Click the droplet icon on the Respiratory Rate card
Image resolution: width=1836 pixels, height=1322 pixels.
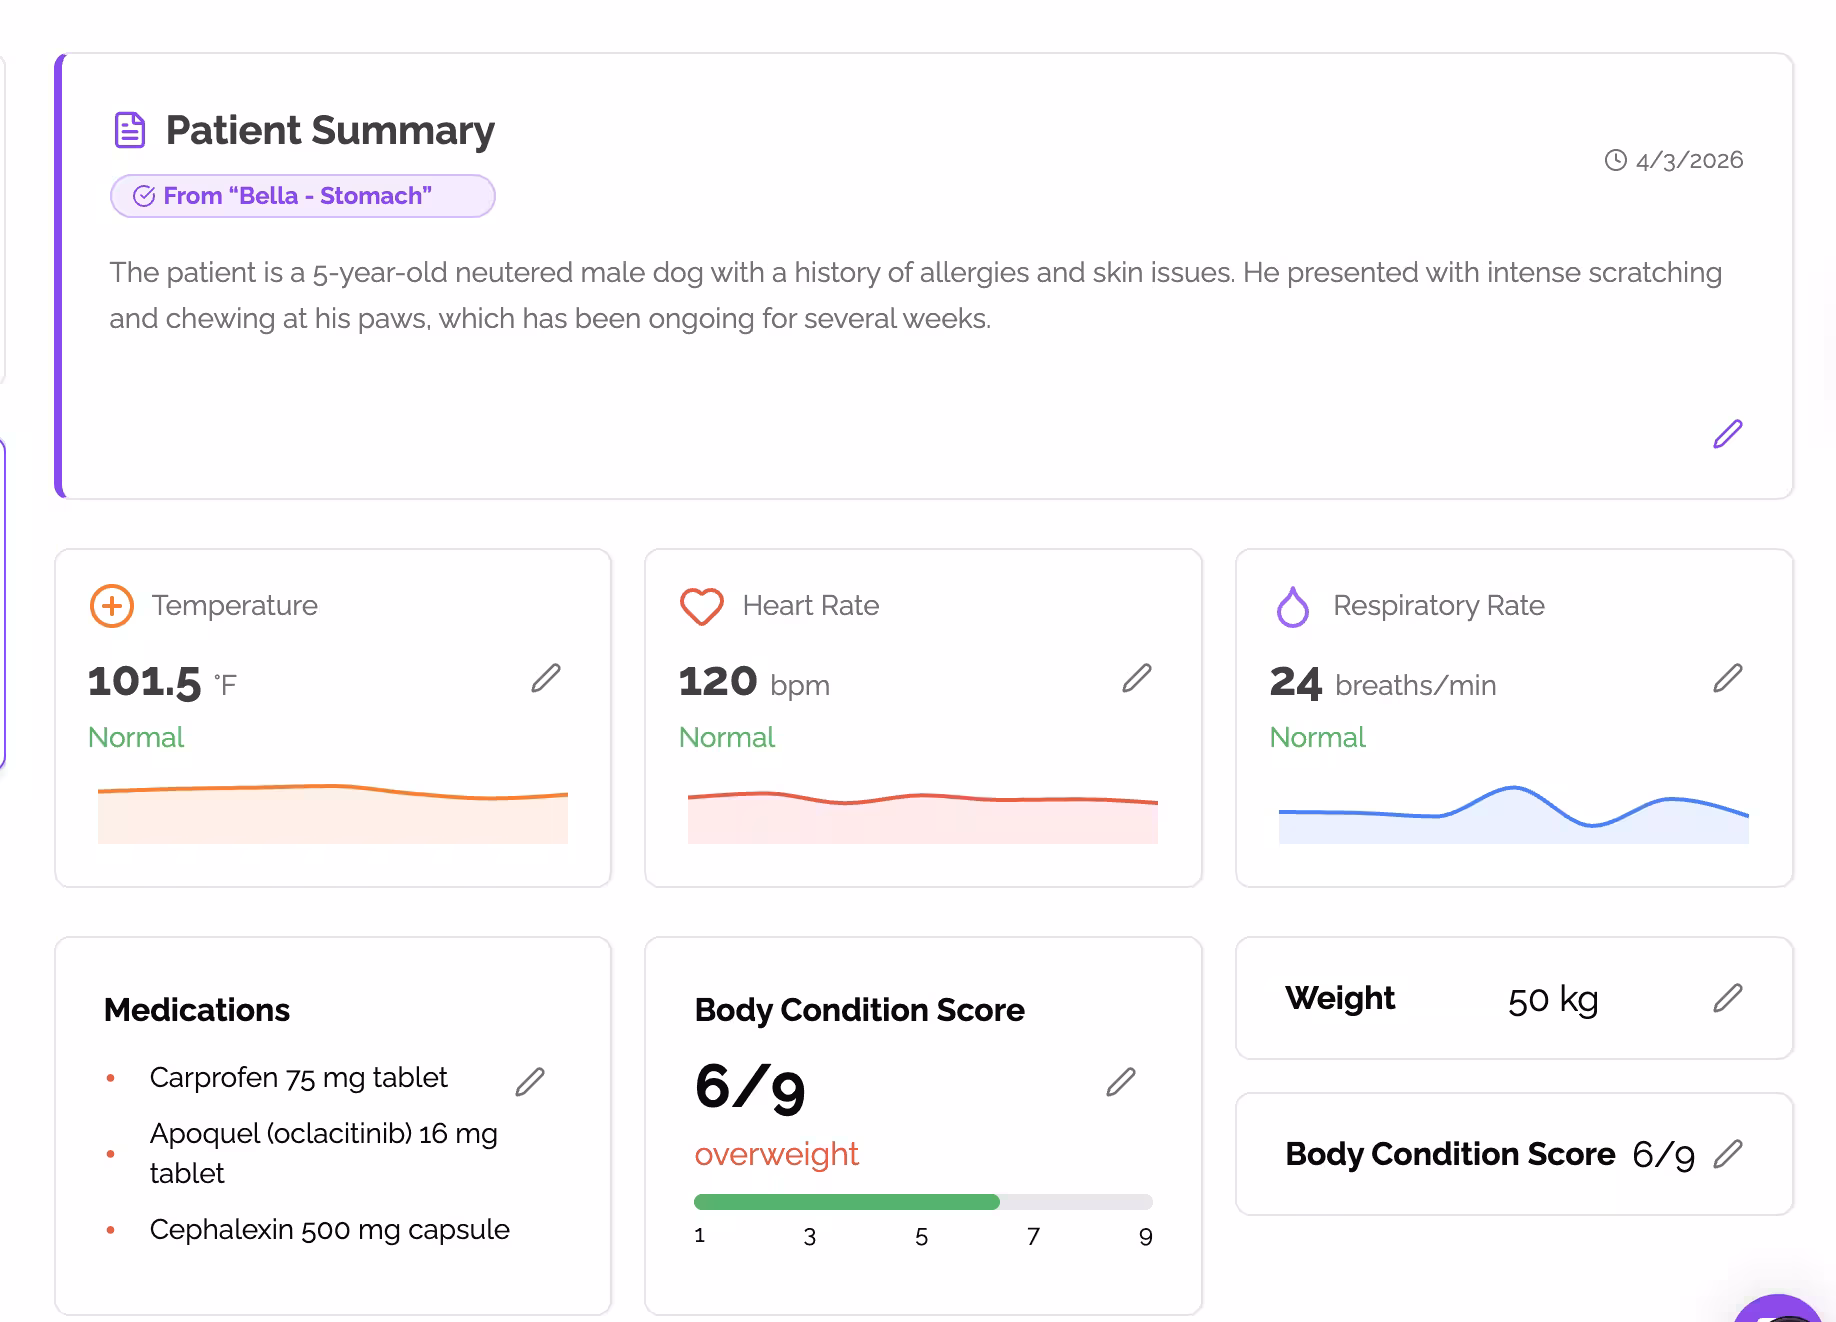tap(1292, 606)
